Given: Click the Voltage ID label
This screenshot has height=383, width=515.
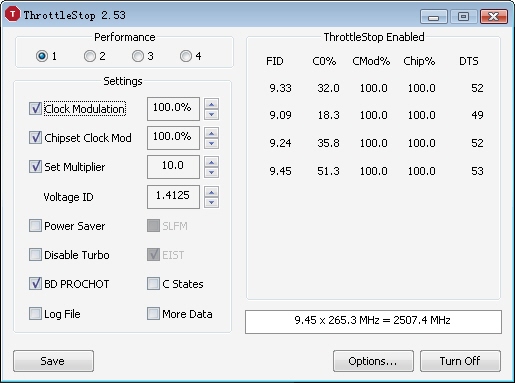Looking at the screenshot, I should [x=68, y=197].
